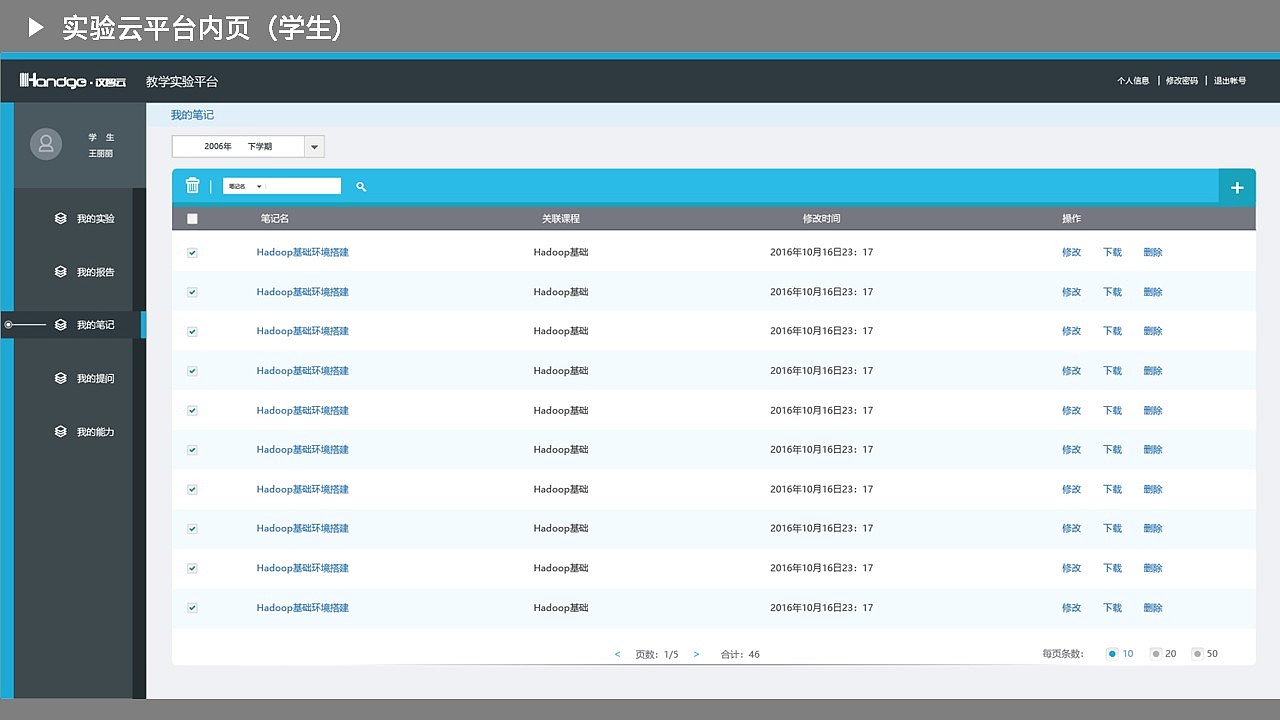Click the trash delete icon in toolbar
The height and width of the screenshot is (720, 1280).
click(x=193, y=186)
